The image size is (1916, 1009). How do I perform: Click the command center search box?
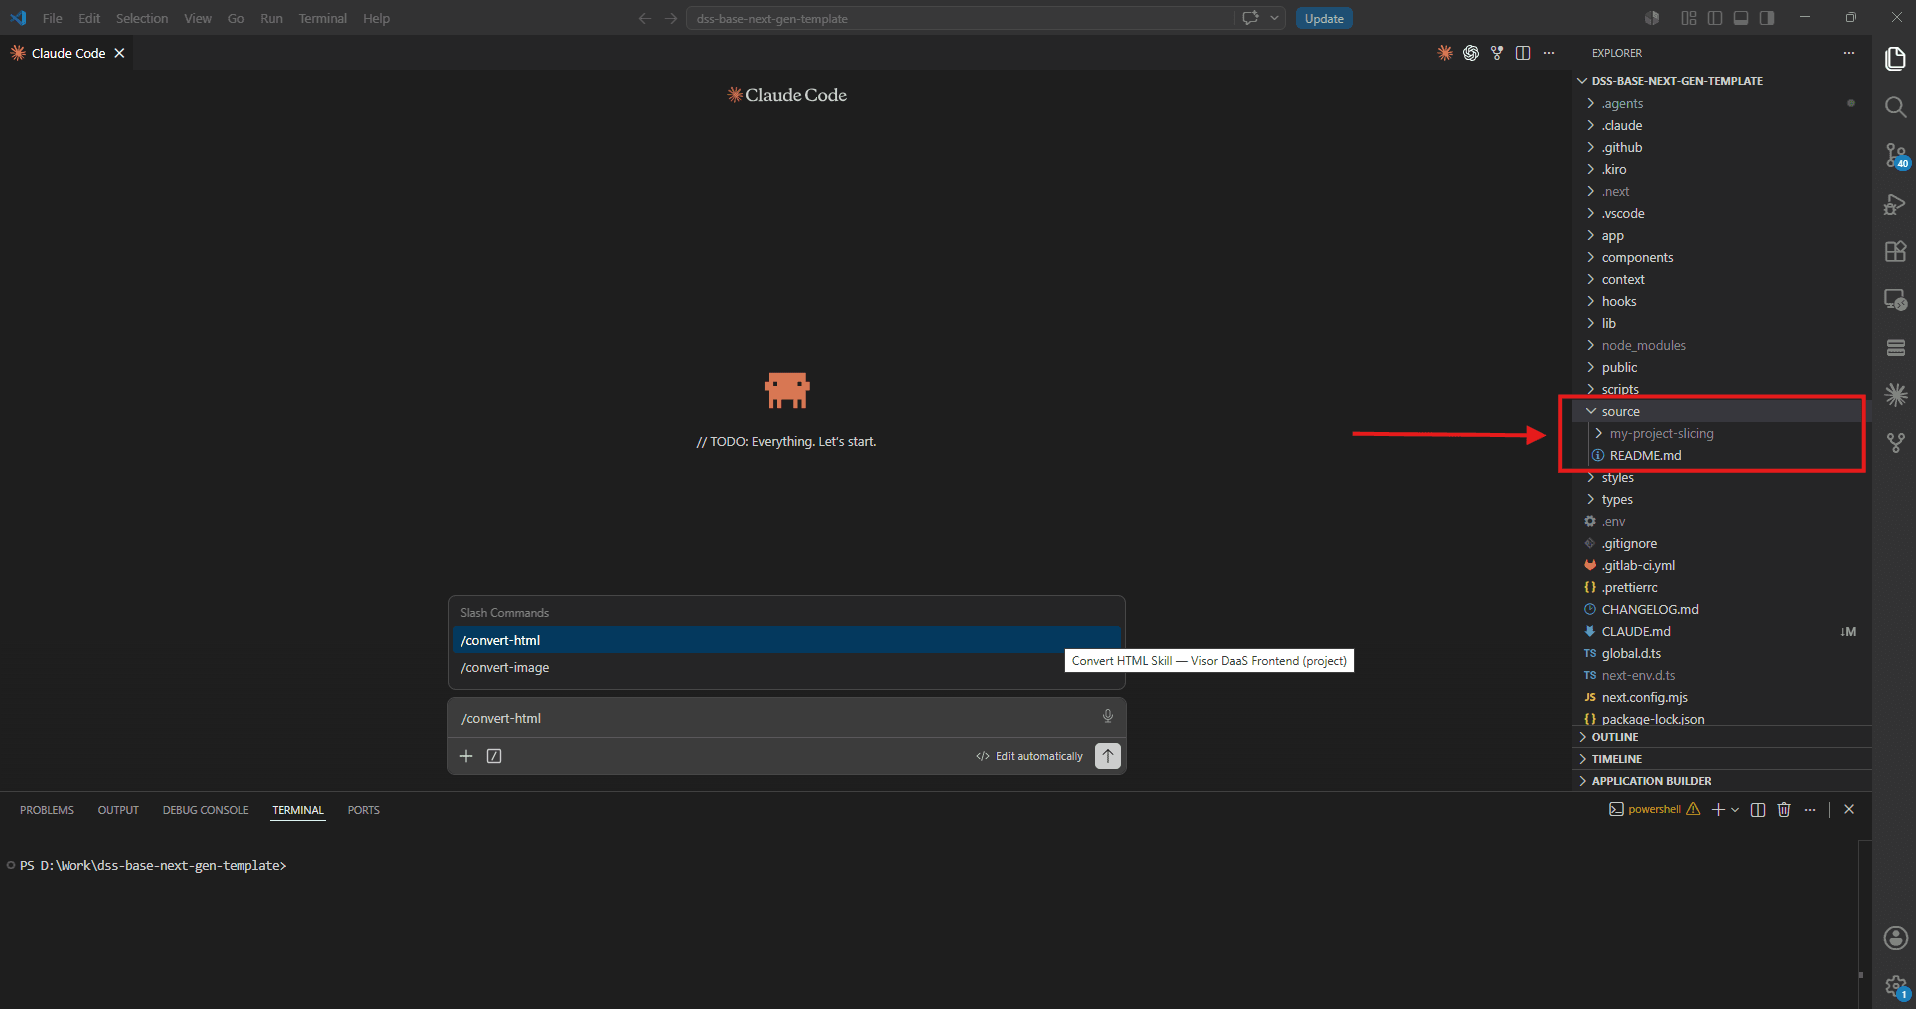(960, 18)
